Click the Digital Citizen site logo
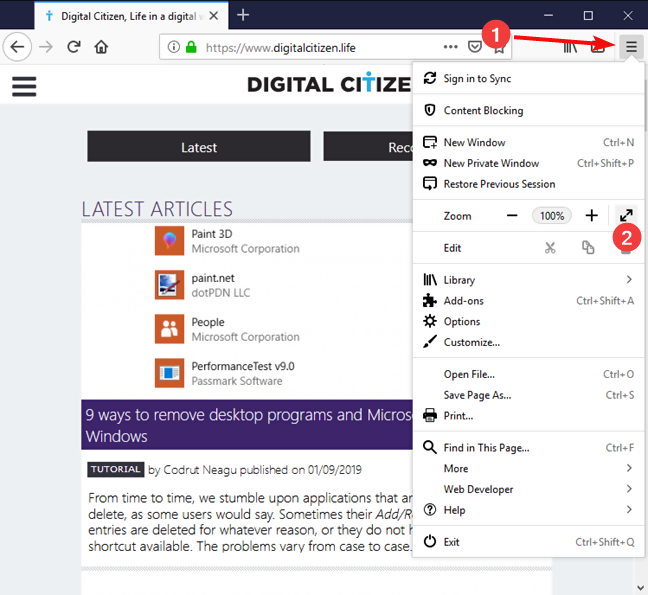 (329, 84)
